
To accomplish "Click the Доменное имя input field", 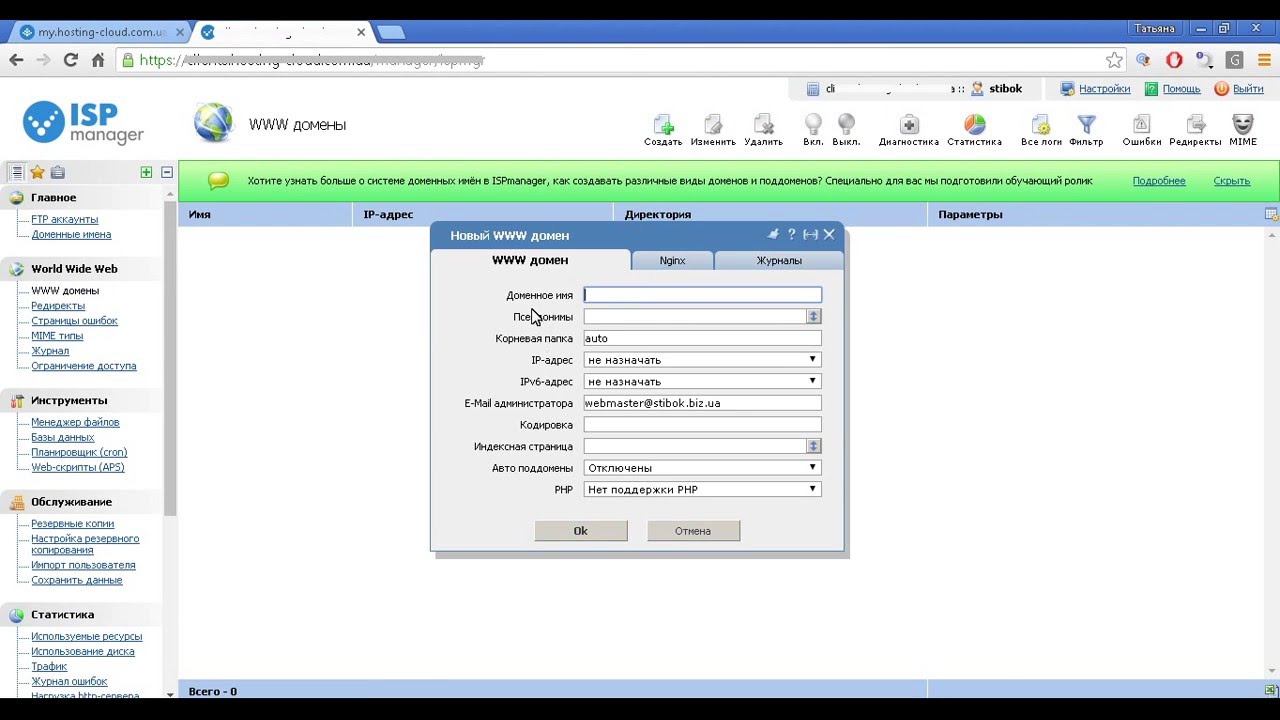I will coord(702,295).
